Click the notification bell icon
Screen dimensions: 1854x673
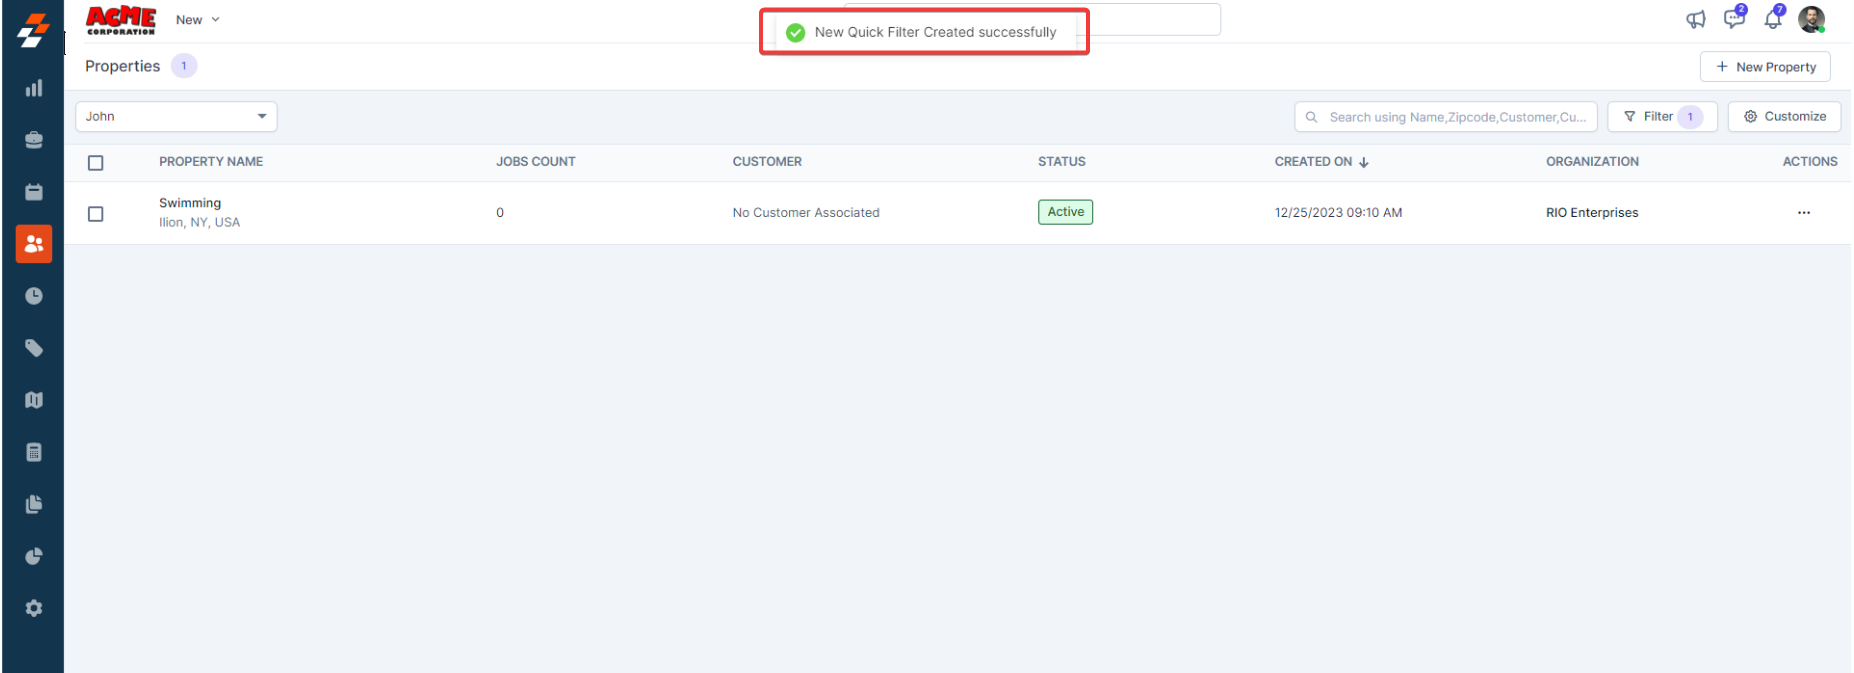coord(1773,18)
